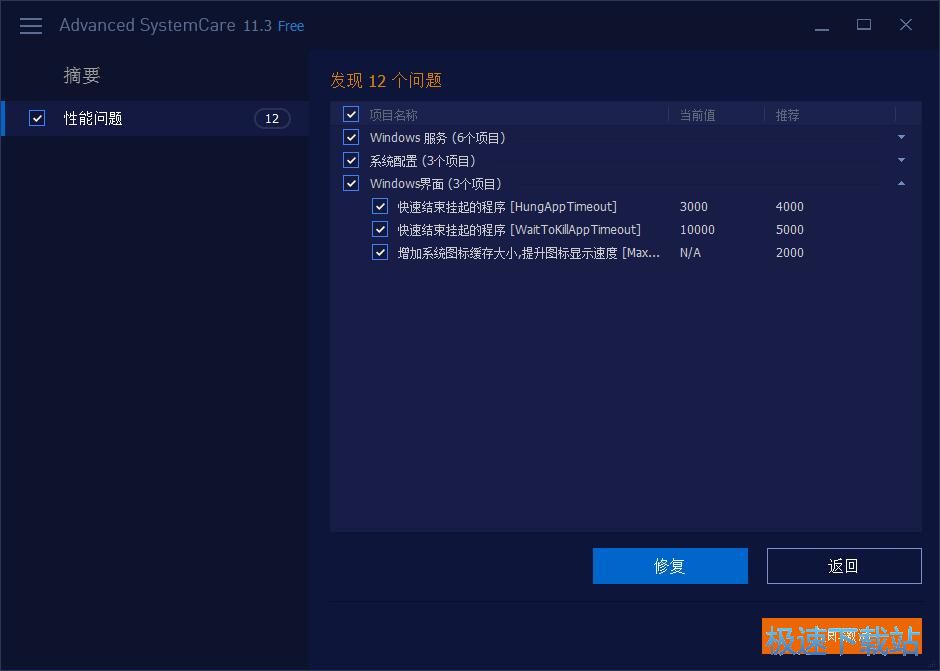Uncheck the 系统配置 group checkbox

[x=351, y=160]
